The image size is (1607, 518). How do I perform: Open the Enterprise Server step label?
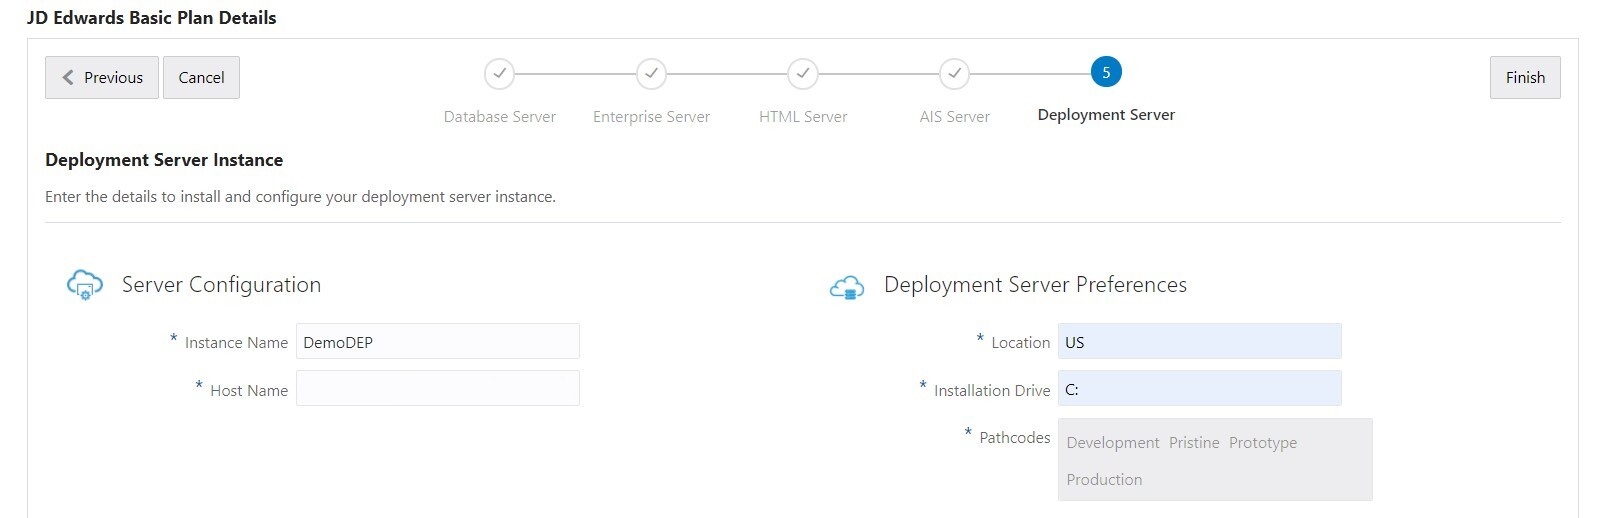pyautogui.click(x=651, y=117)
